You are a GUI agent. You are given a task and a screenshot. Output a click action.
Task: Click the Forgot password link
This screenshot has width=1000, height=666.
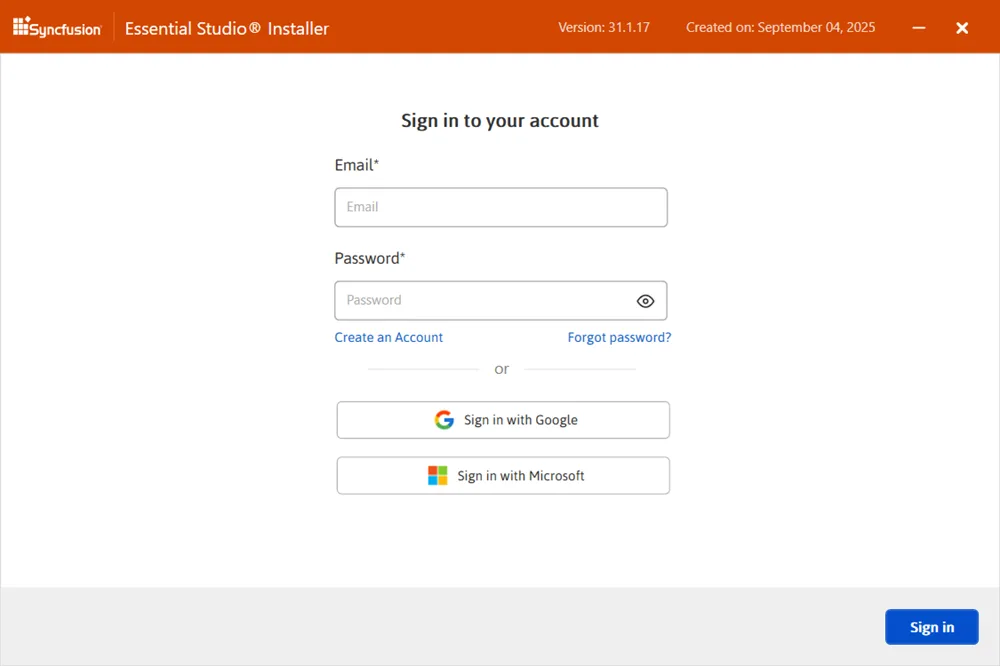(x=619, y=337)
